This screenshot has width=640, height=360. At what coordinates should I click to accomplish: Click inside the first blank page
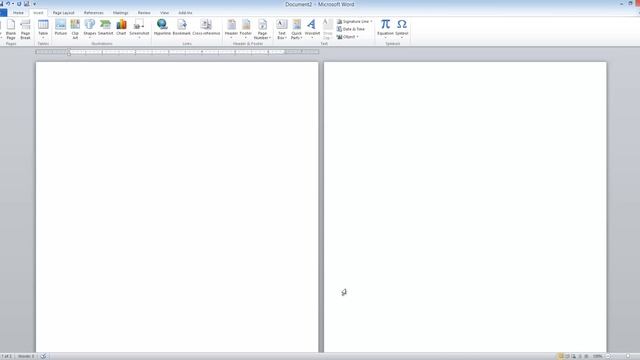177,207
